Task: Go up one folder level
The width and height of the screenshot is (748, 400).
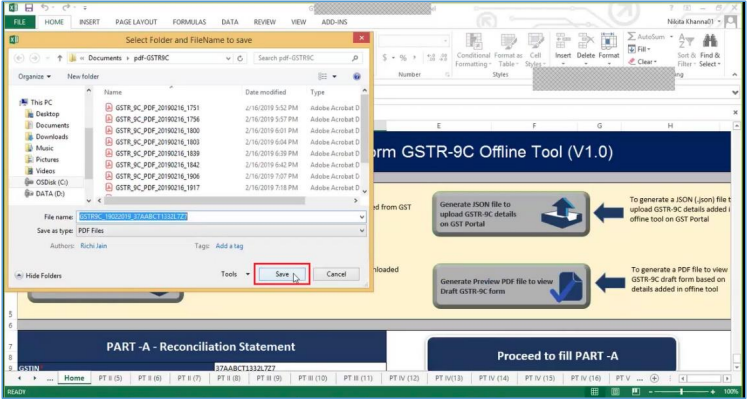Action: tap(60, 58)
